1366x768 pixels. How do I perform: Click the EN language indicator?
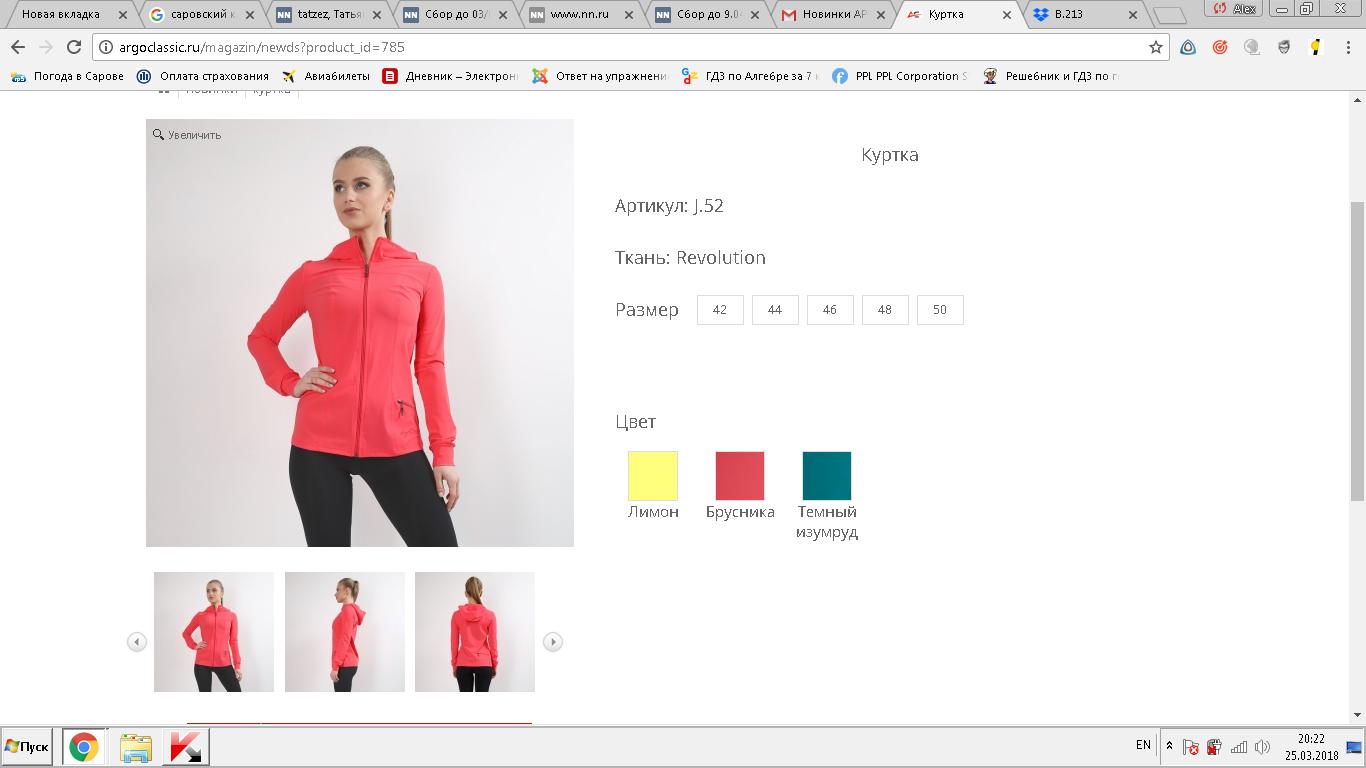(x=1143, y=745)
